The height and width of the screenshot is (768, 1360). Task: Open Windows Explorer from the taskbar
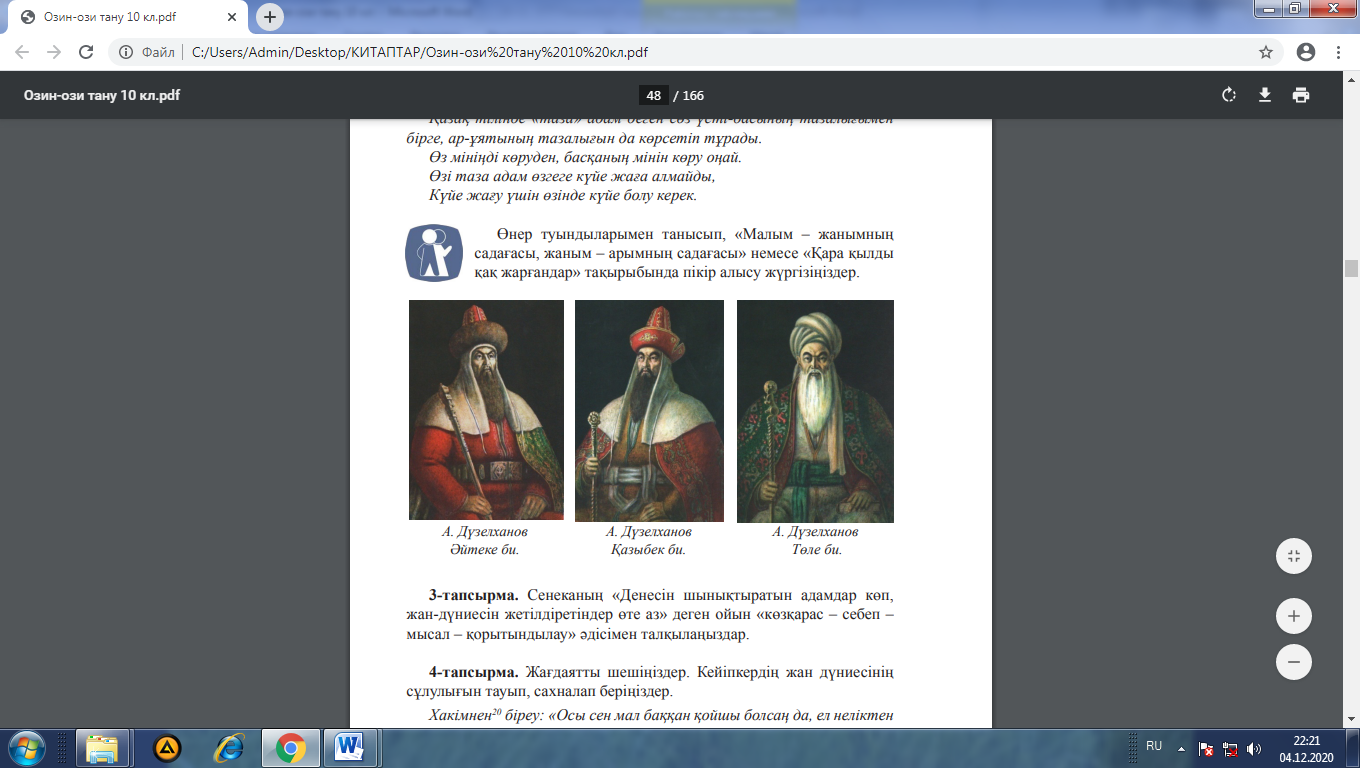(x=102, y=747)
